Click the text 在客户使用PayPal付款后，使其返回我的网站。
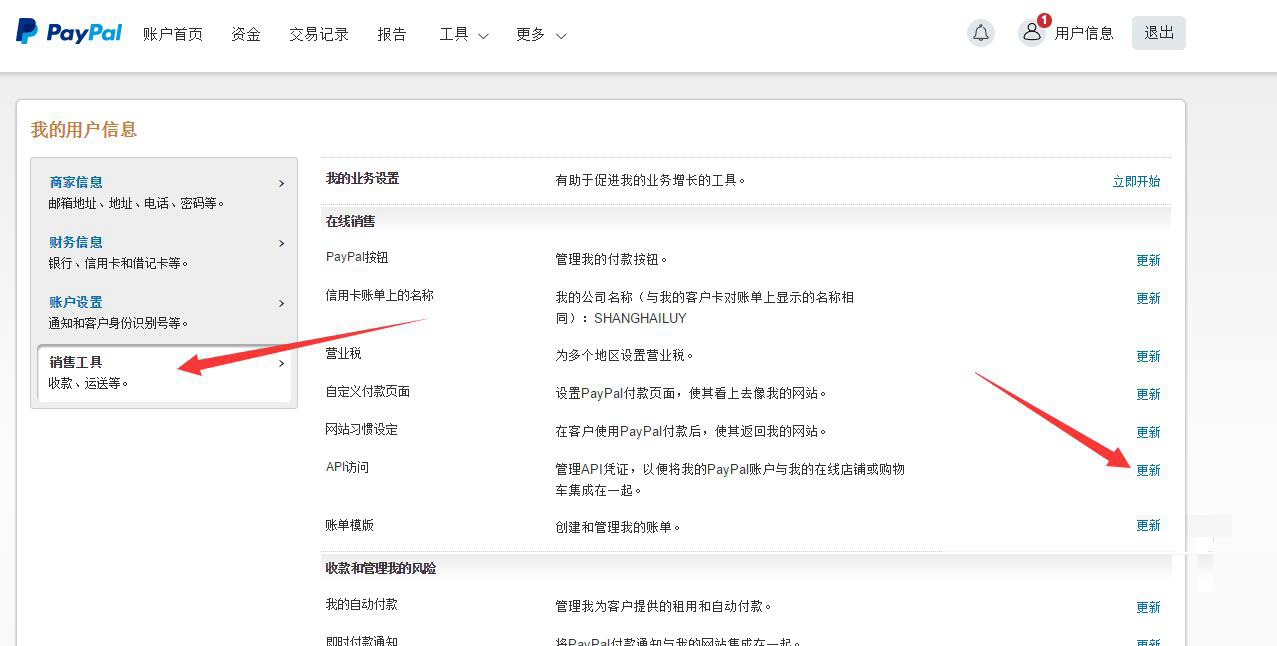Viewport: 1277px width, 646px height. 692,431
